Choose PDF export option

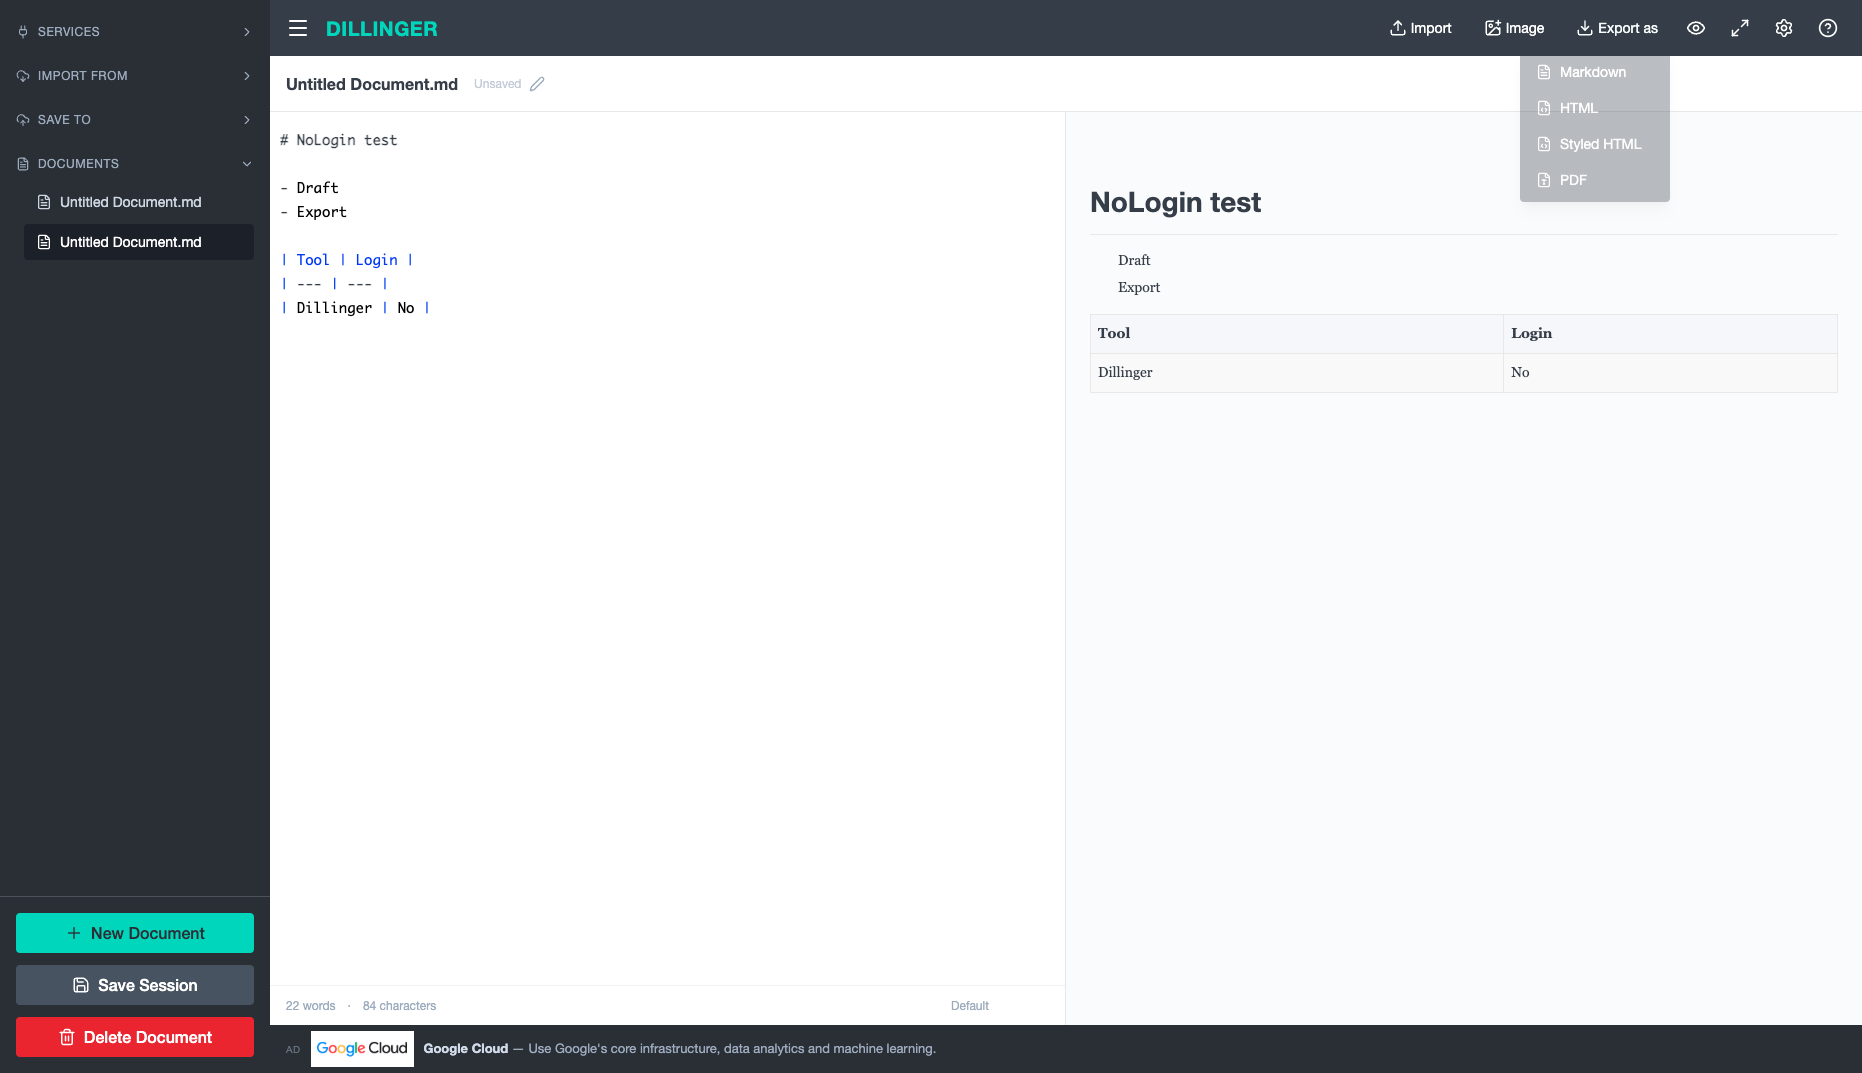point(1594,180)
